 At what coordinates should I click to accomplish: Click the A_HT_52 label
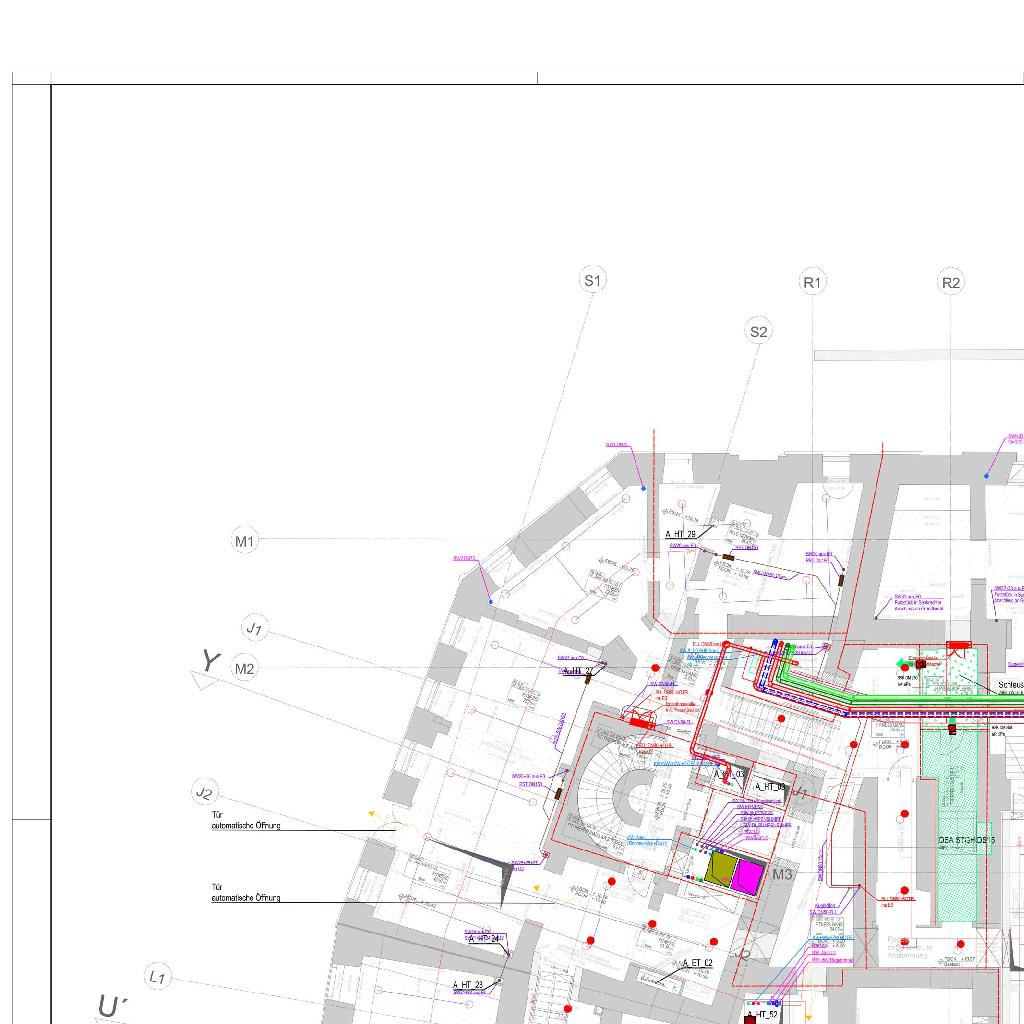(x=762, y=1014)
